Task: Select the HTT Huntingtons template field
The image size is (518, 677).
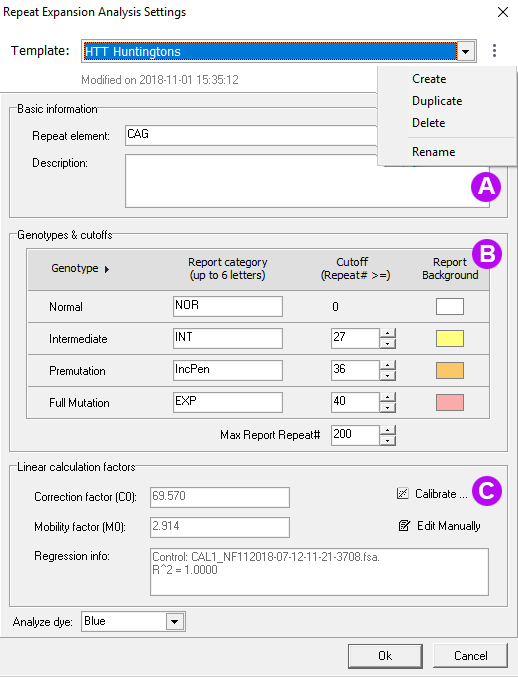Action: (270, 51)
